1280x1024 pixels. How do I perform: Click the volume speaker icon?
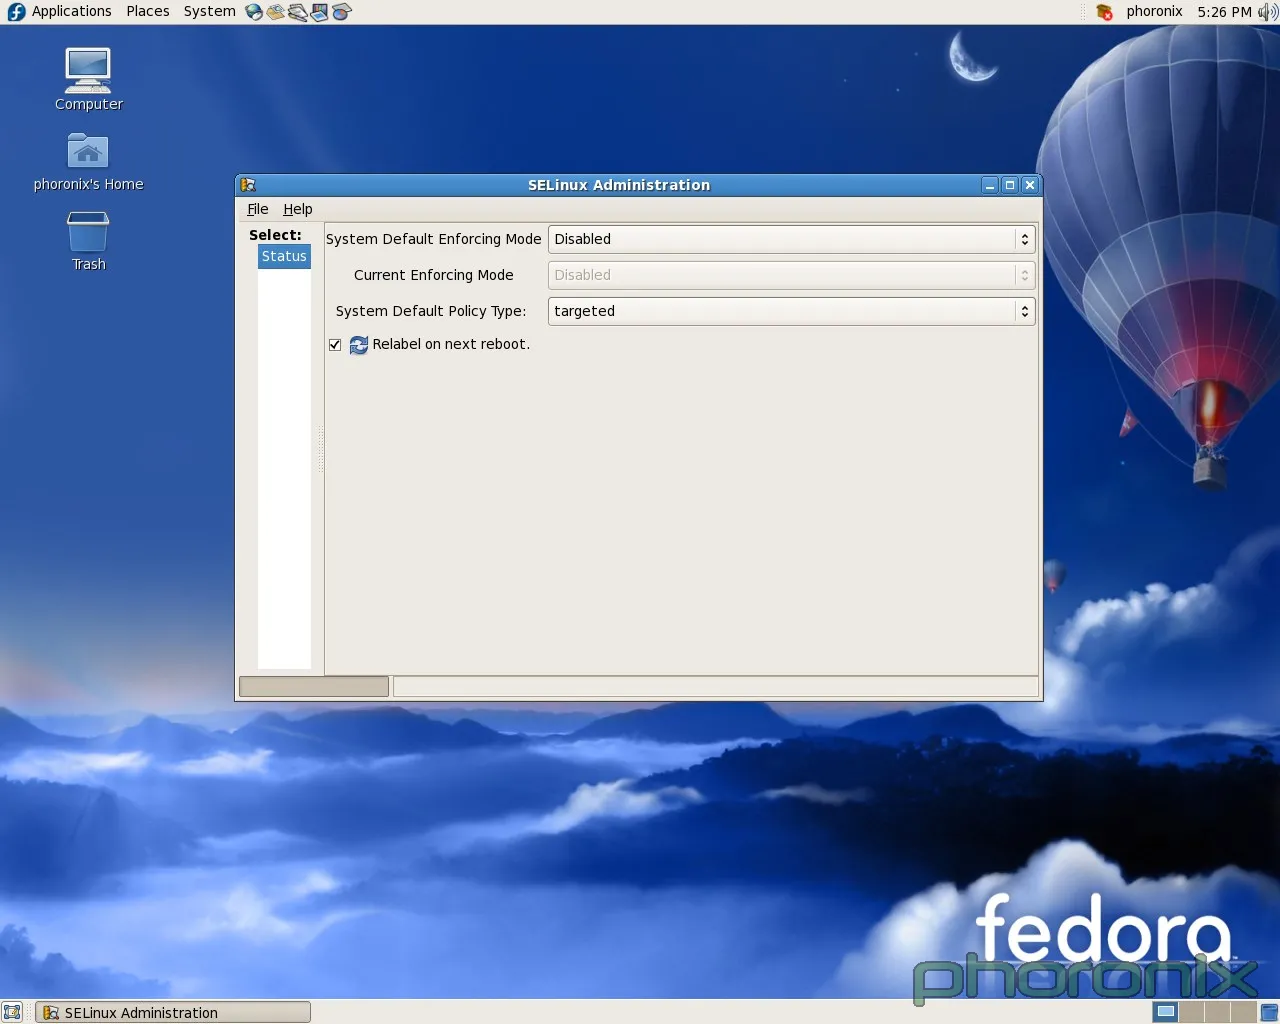[x=1267, y=12]
